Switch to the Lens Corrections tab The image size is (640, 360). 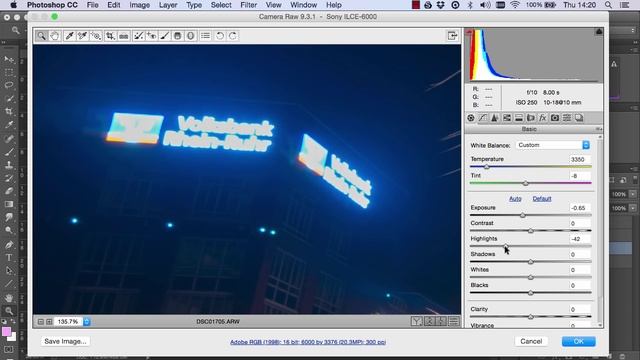pos(531,118)
